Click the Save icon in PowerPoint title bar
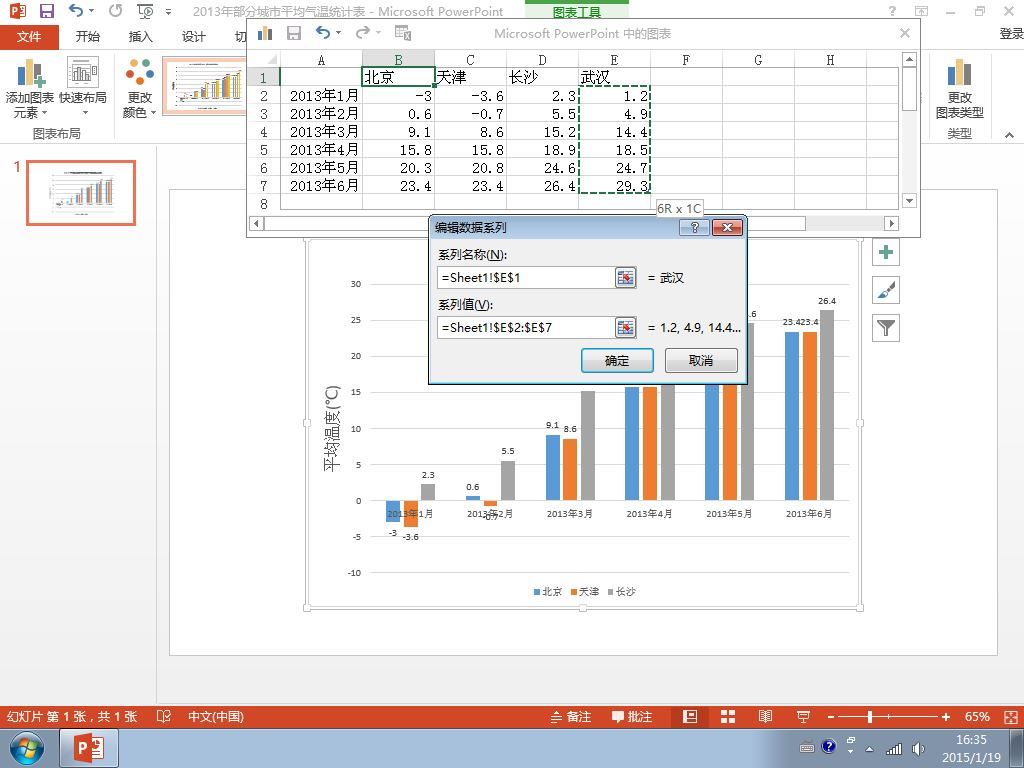The width and height of the screenshot is (1024, 768). 47,11
